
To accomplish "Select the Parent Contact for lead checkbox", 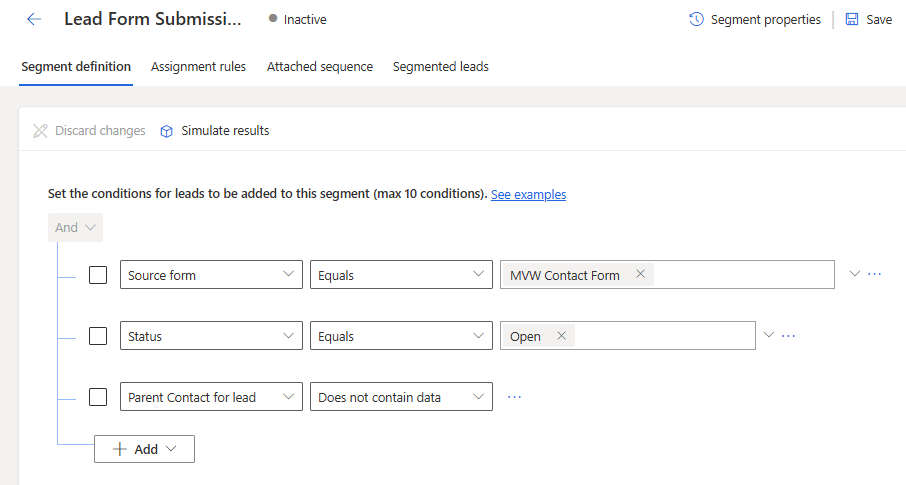I will [98, 397].
